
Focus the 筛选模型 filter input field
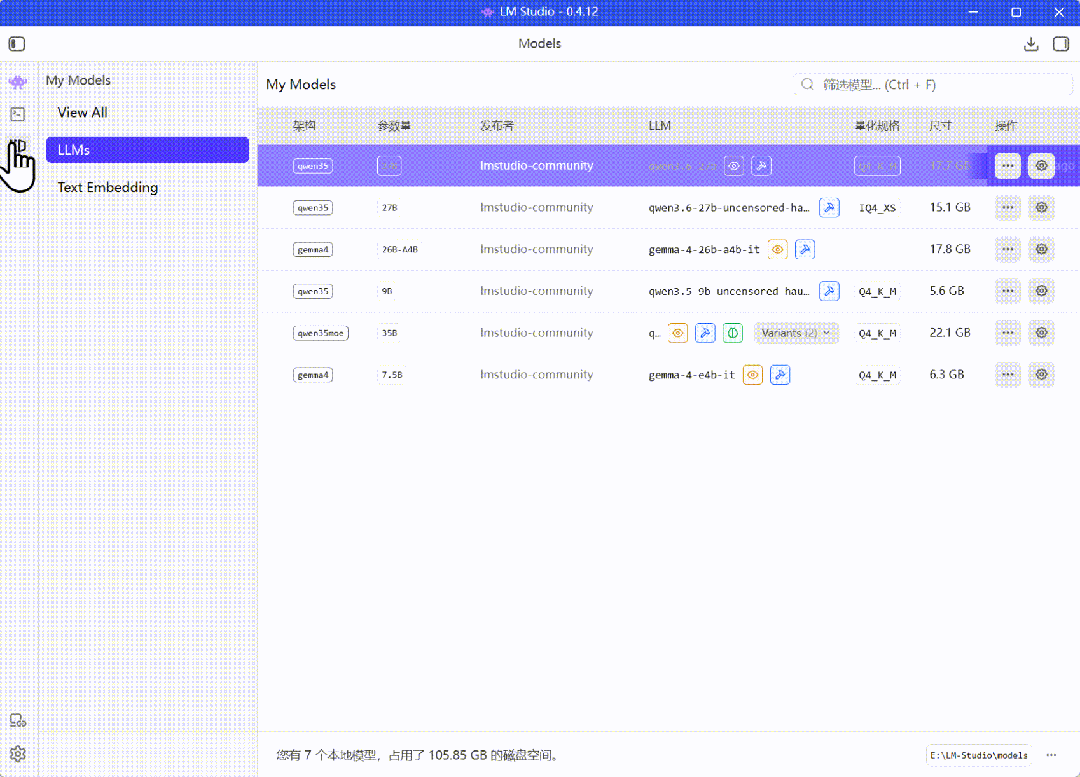click(x=933, y=84)
